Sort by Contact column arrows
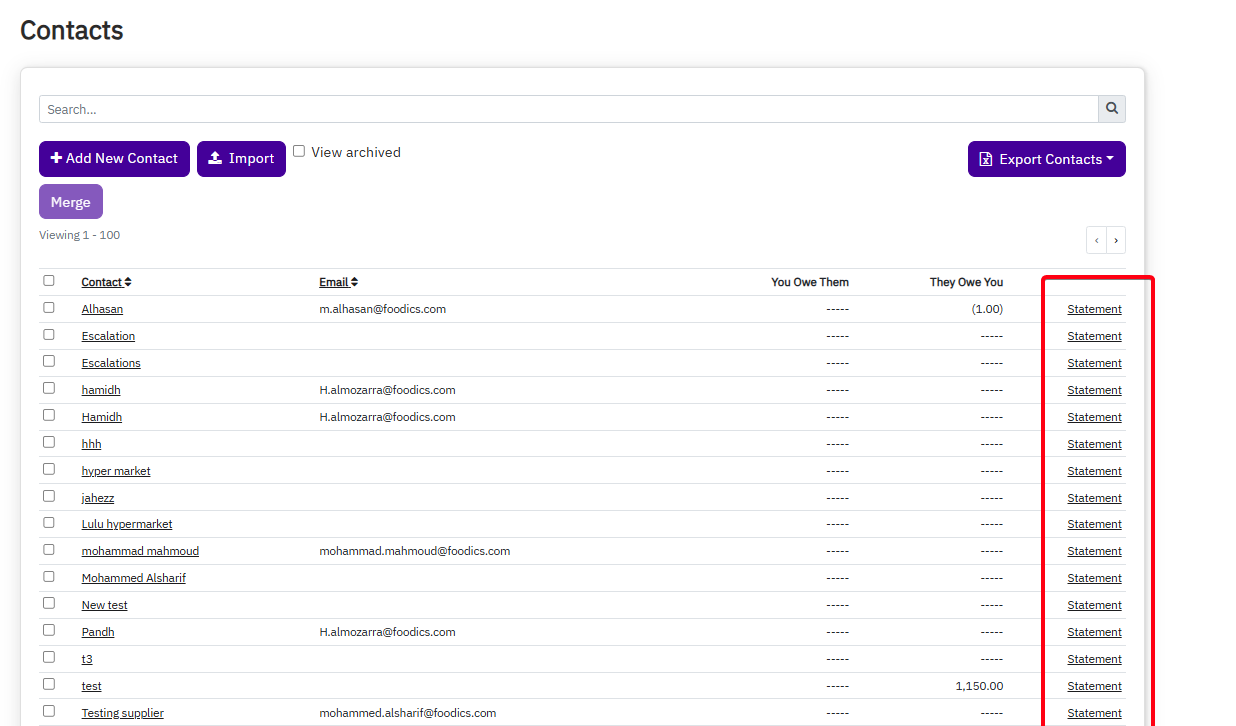1236x726 pixels. 128,282
